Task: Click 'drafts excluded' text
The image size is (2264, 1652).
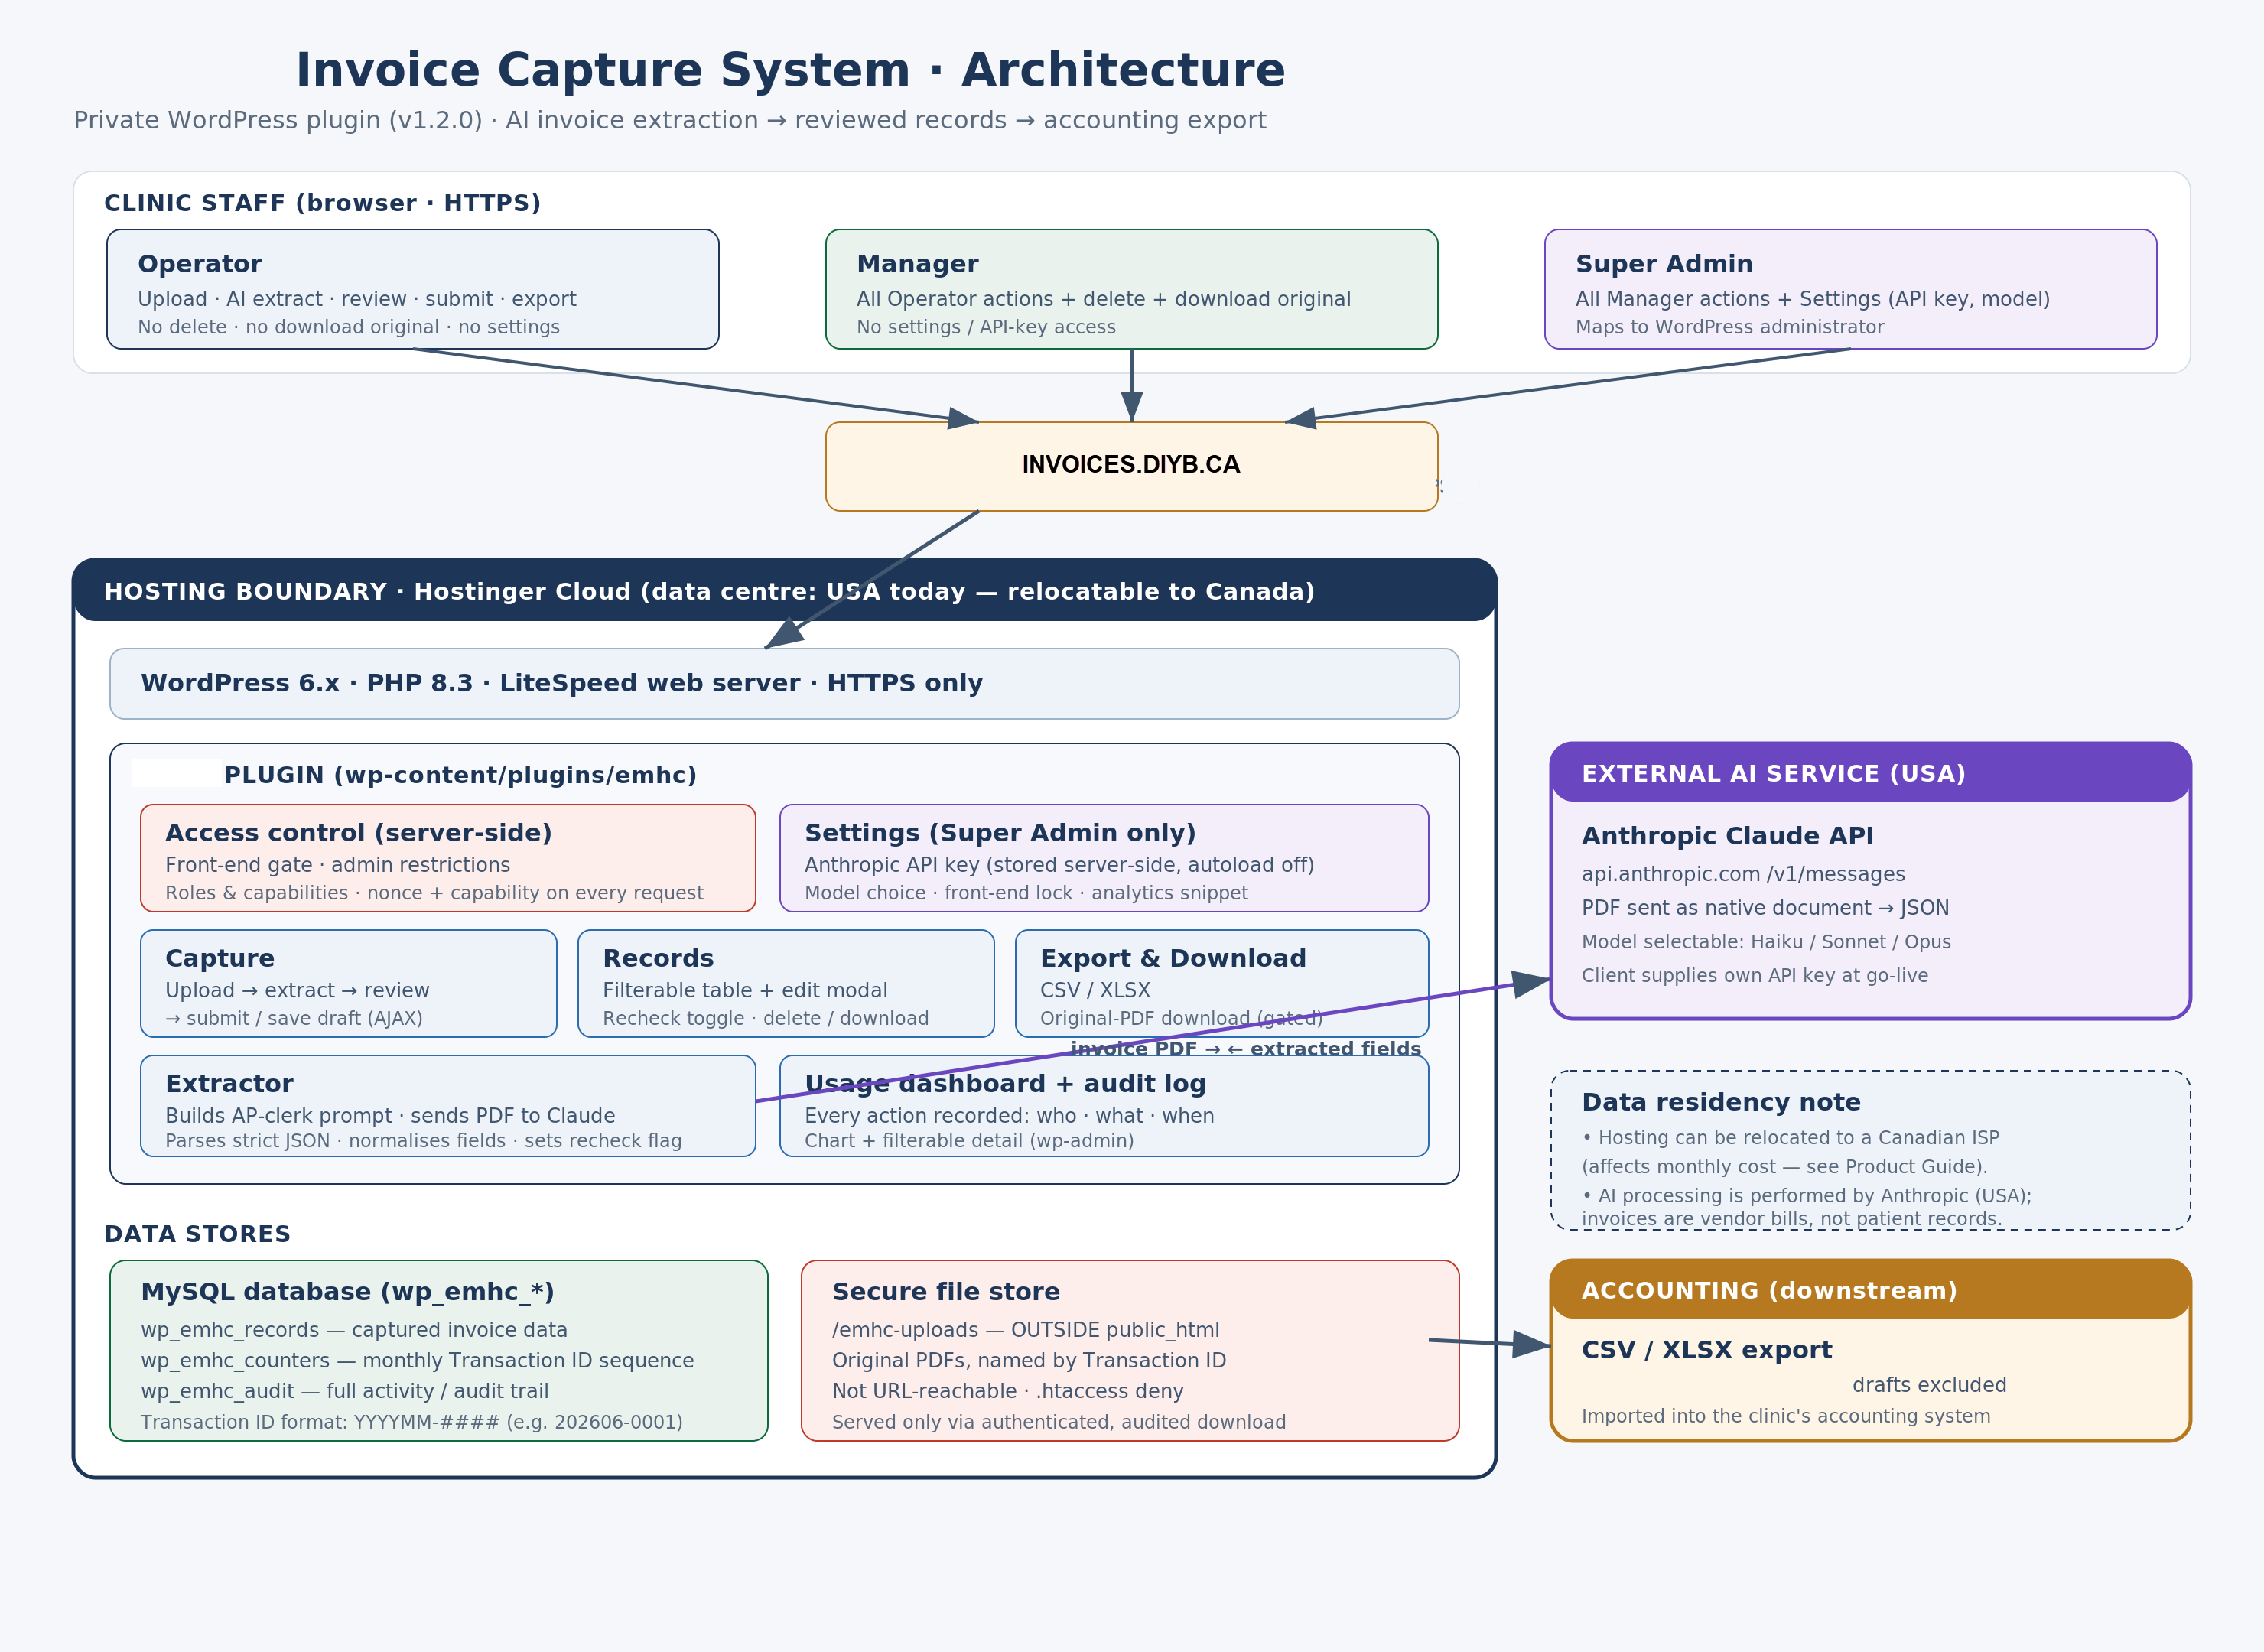Action: click(1929, 1385)
